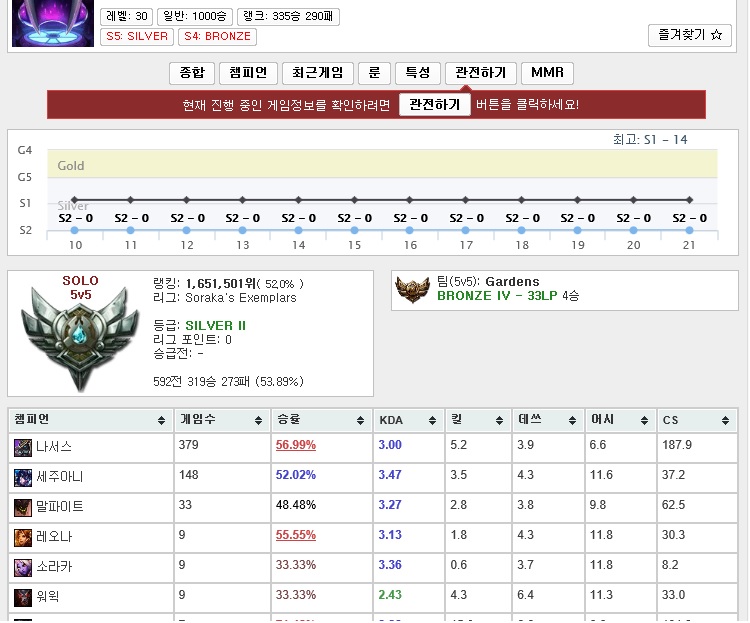Viewport: 750px width, 623px height.
Task: Open the 종합 tab
Action: pyautogui.click(x=192, y=73)
